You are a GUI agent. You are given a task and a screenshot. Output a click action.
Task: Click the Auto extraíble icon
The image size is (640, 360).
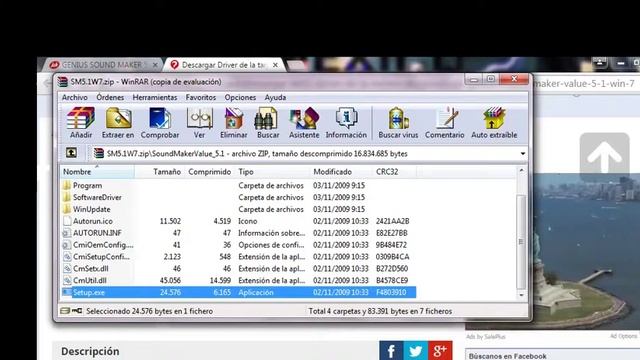point(494,122)
